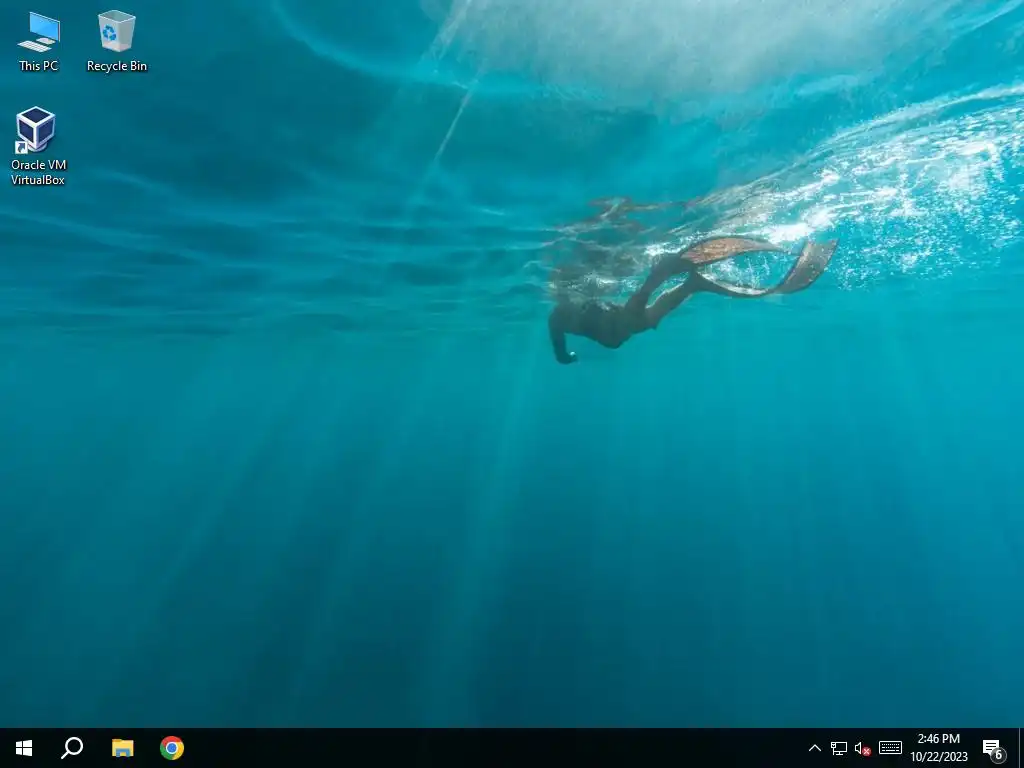This screenshot has width=1024, height=768.
Task: Click the Show desktop sliver at the taskbar edge
Action: click(x=1021, y=748)
